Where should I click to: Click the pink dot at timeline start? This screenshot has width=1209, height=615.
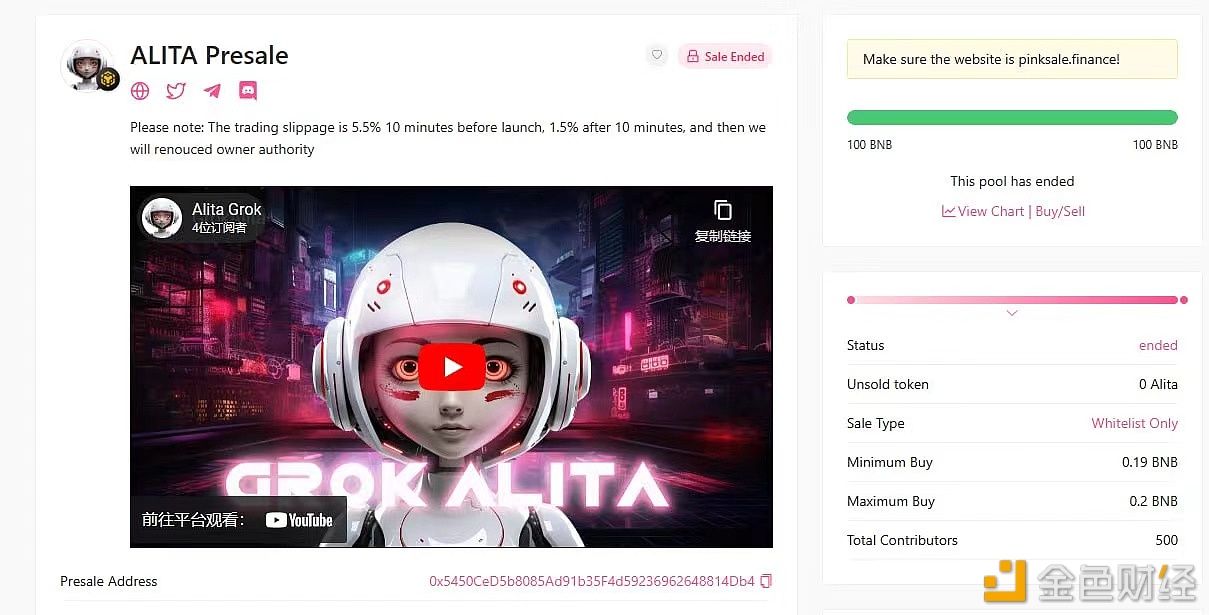click(x=851, y=300)
